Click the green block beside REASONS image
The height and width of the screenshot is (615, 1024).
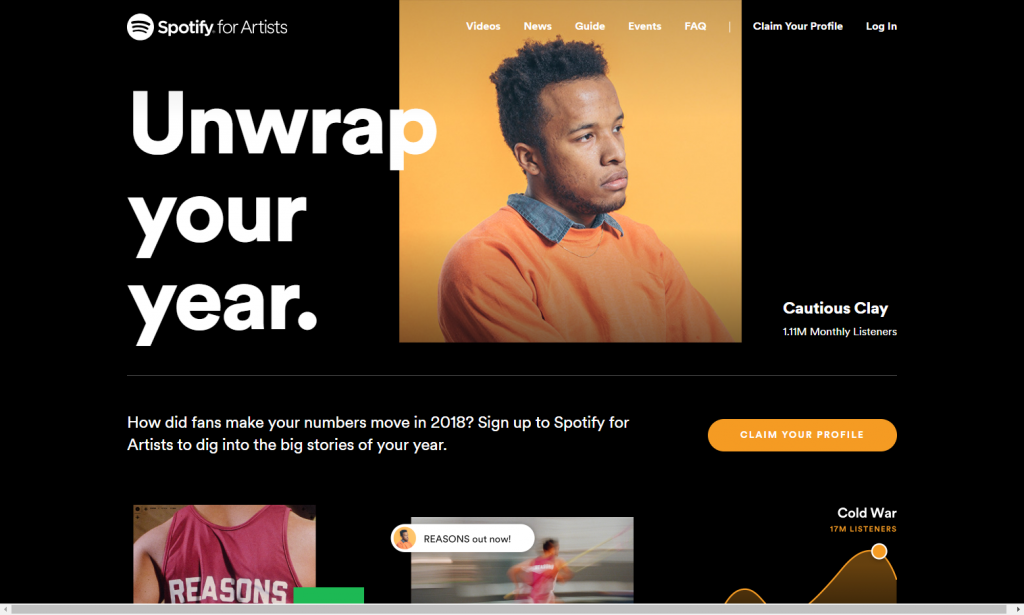(x=328, y=595)
